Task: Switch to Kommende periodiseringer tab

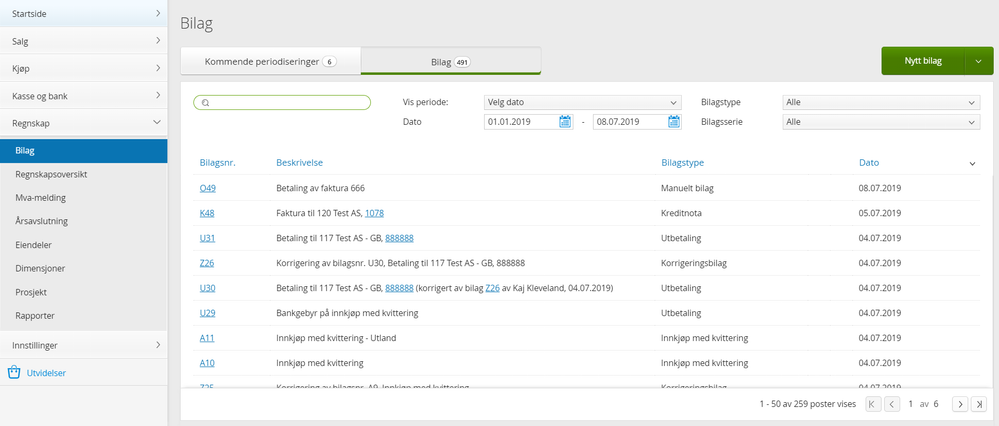Action: 271,62
